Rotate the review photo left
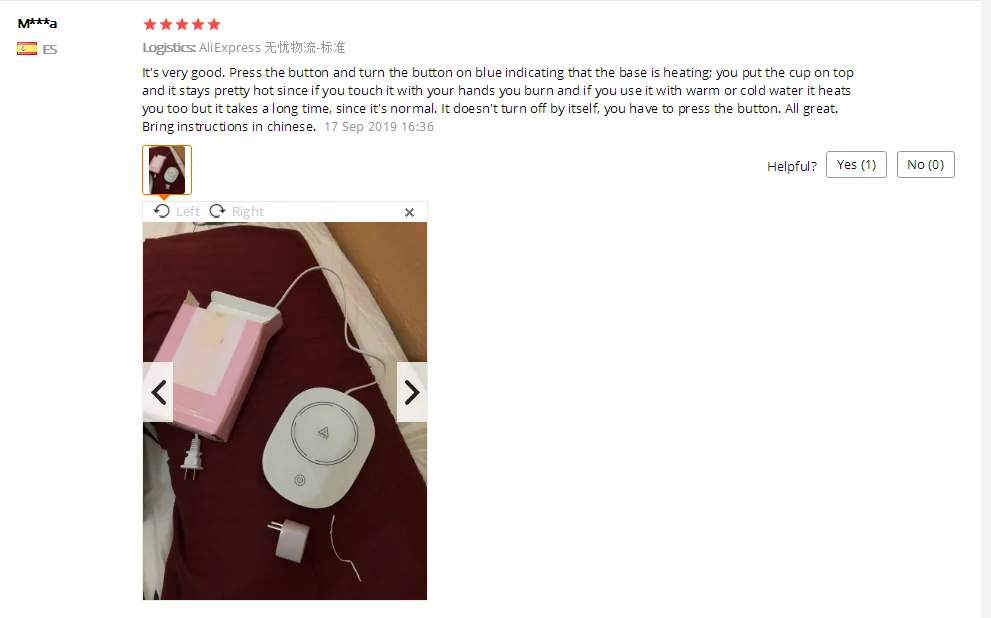Viewport: 991px width, 618px height. (162, 211)
